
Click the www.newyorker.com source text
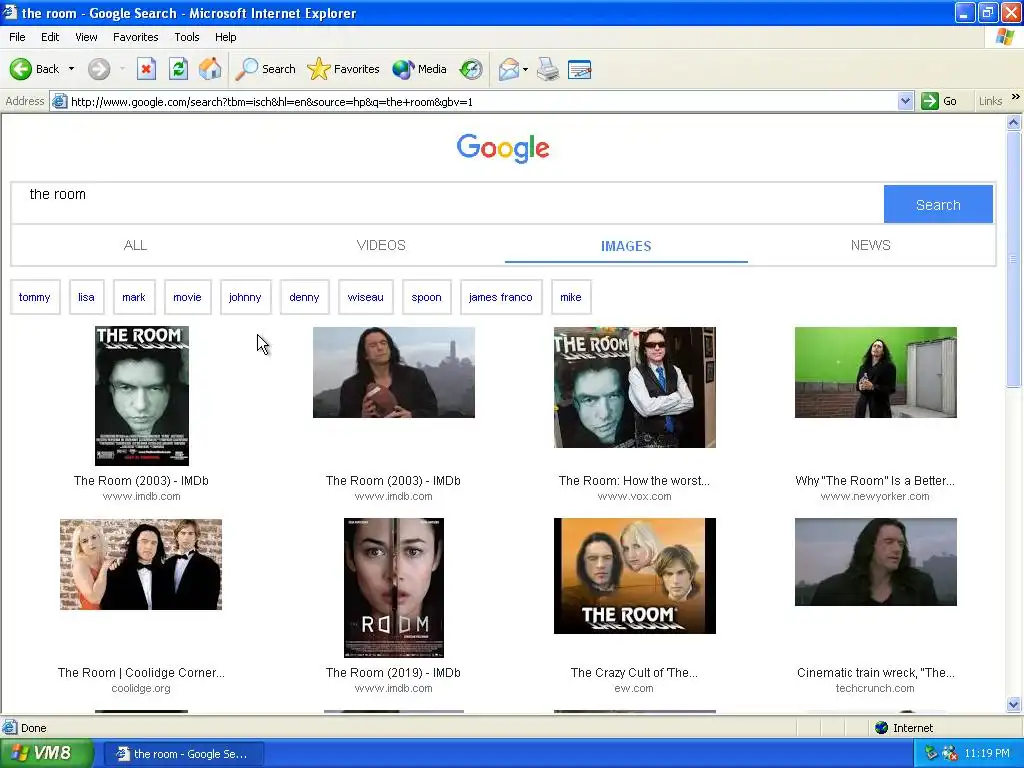pos(875,496)
